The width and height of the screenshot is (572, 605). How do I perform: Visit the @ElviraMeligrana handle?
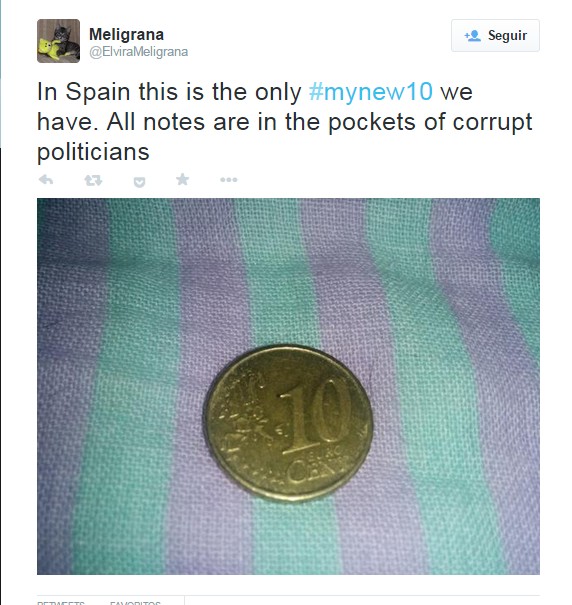pyautogui.click(x=139, y=52)
